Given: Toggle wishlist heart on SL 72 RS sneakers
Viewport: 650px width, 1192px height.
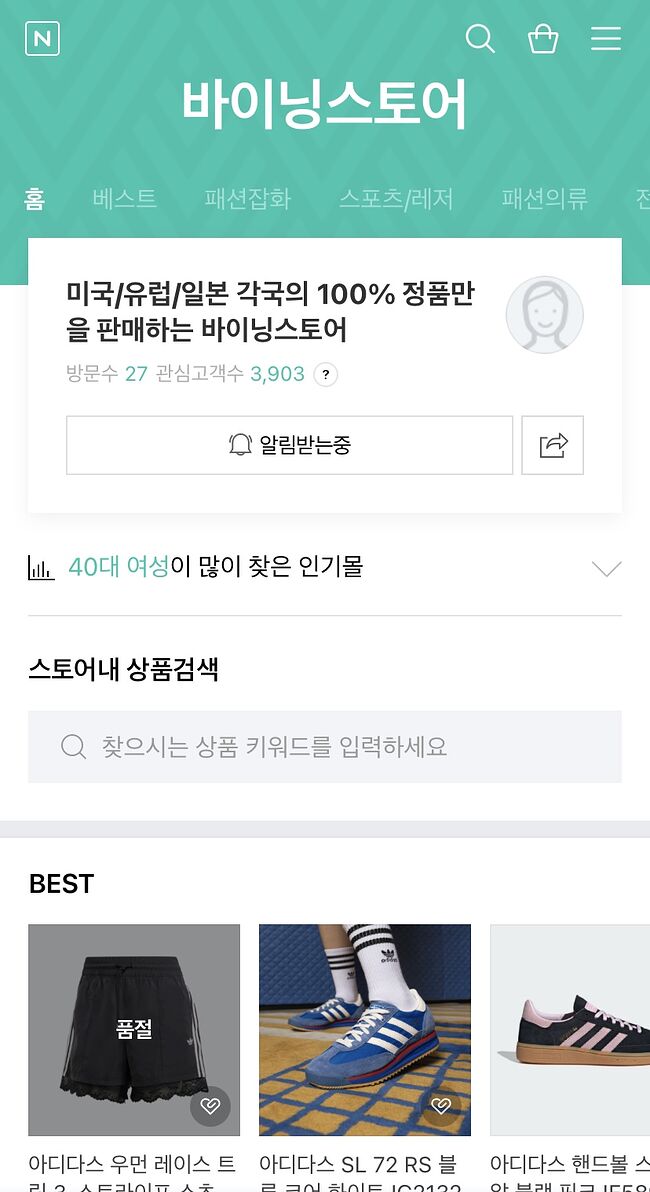Looking at the screenshot, I should tap(441, 1106).
